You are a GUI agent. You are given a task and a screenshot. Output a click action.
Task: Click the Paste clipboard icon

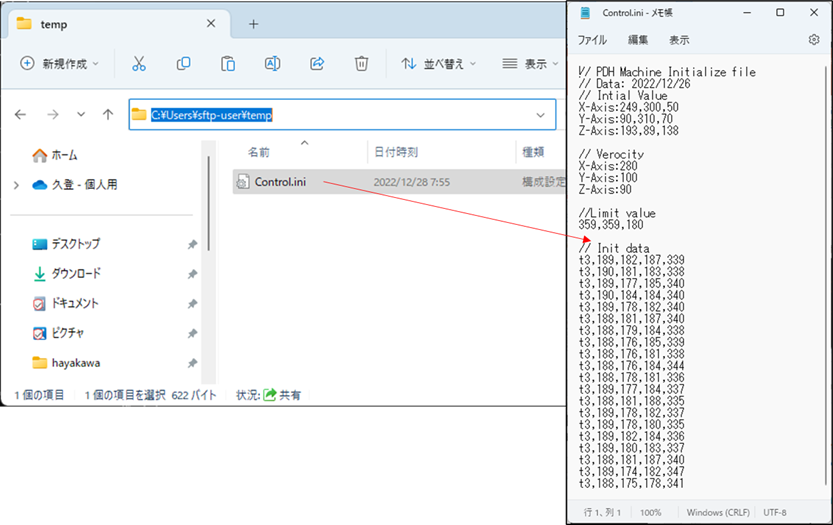click(228, 63)
